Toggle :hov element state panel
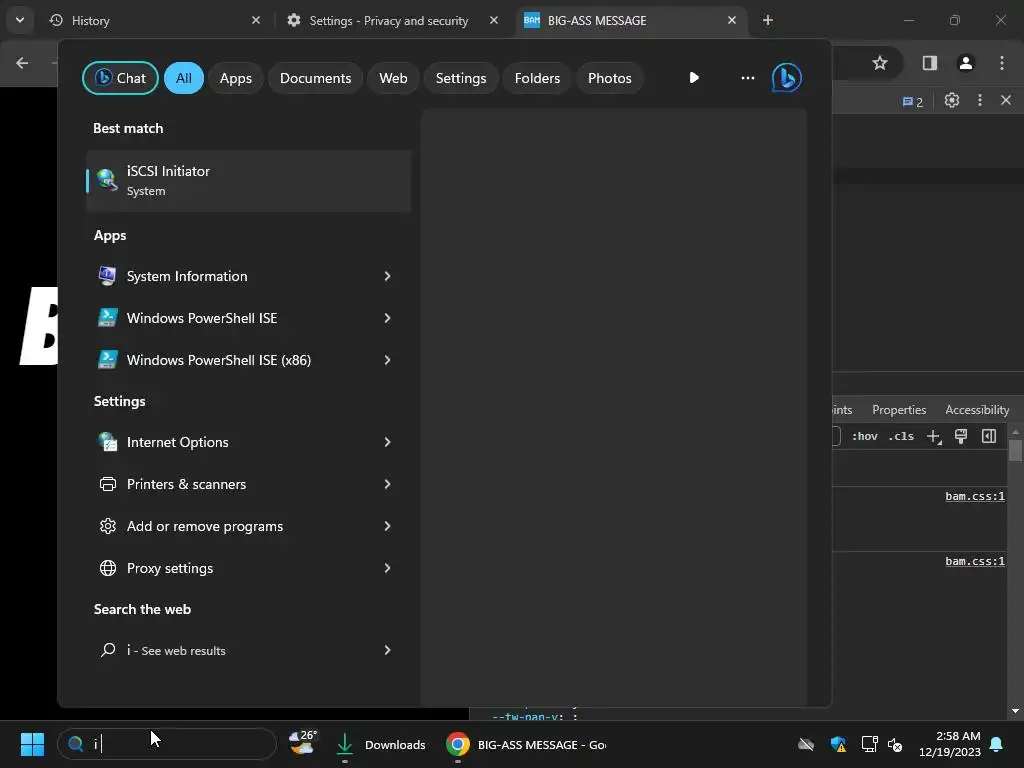The image size is (1024, 768). click(865, 436)
